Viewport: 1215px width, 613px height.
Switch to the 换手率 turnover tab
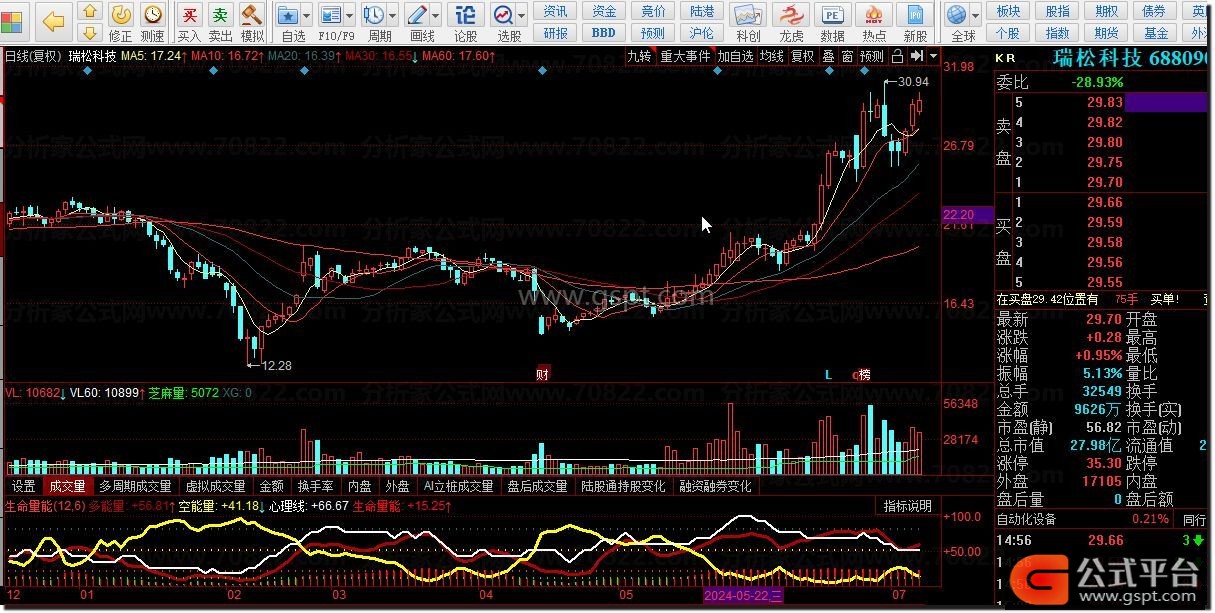click(x=315, y=486)
